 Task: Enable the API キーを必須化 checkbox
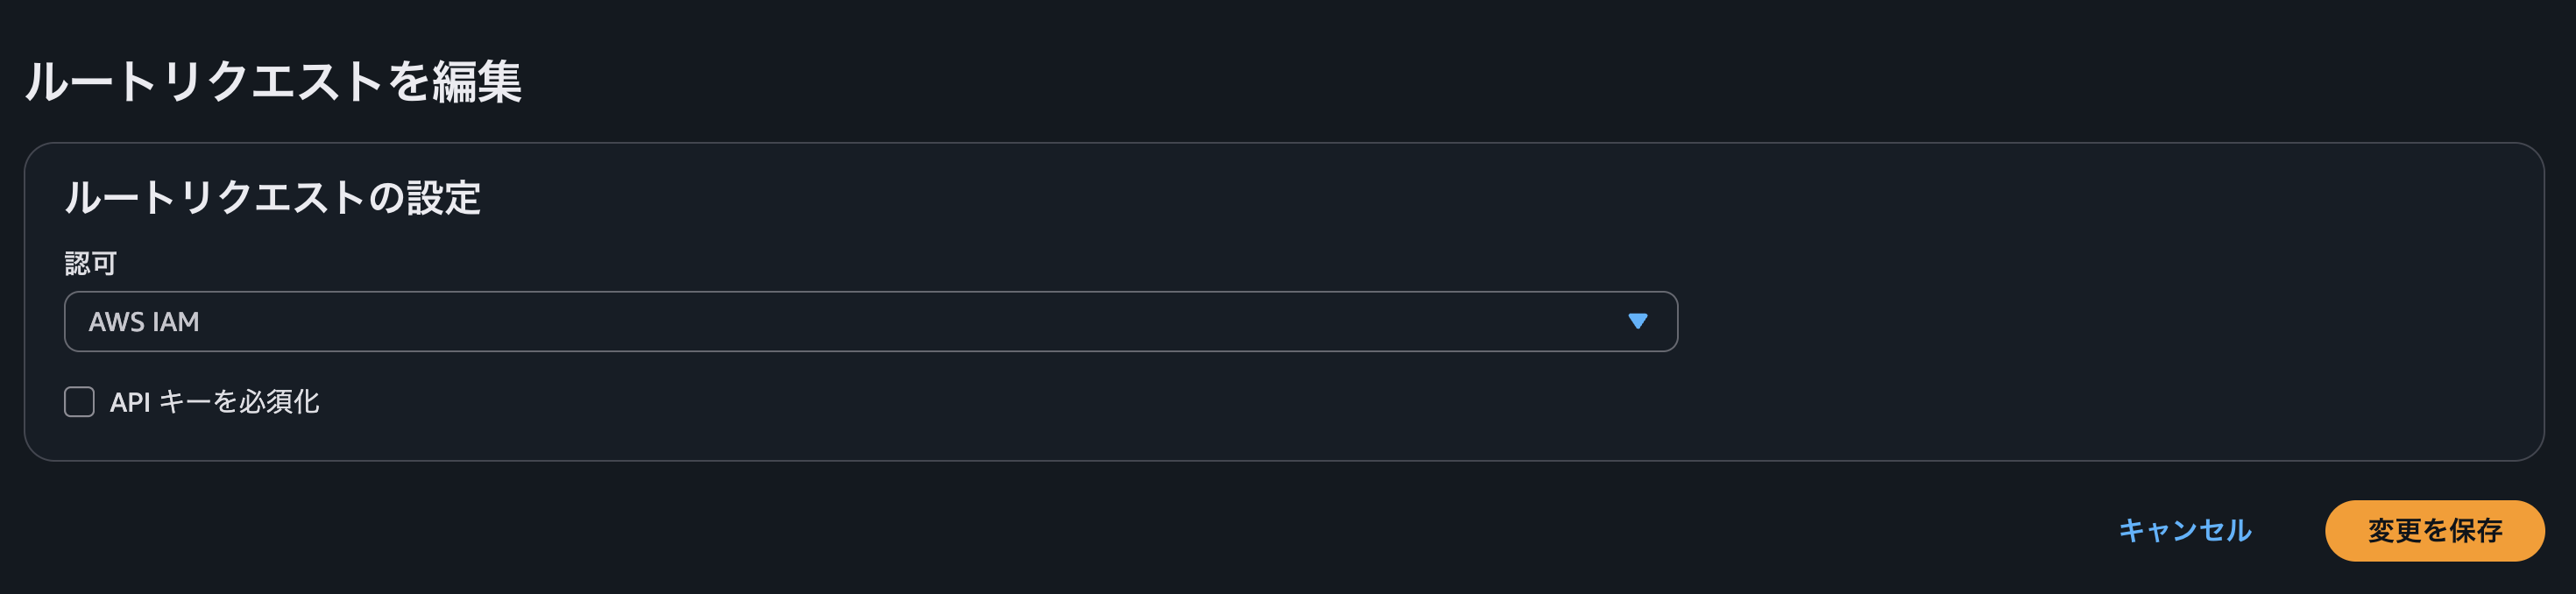[x=80, y=402]
